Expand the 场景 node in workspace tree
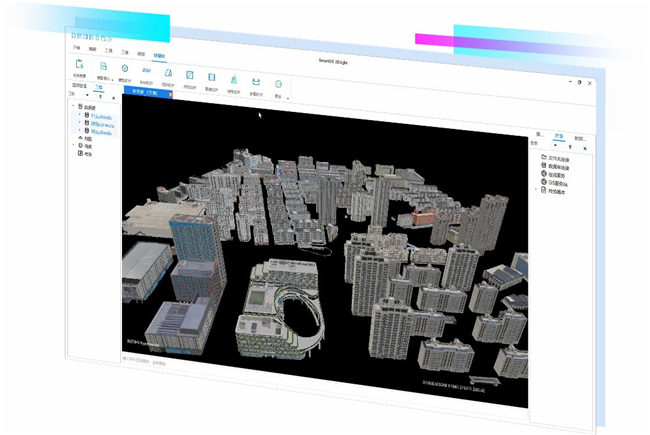Image resolution: width=650 pixels, height=435 pixels. (74, 146)
